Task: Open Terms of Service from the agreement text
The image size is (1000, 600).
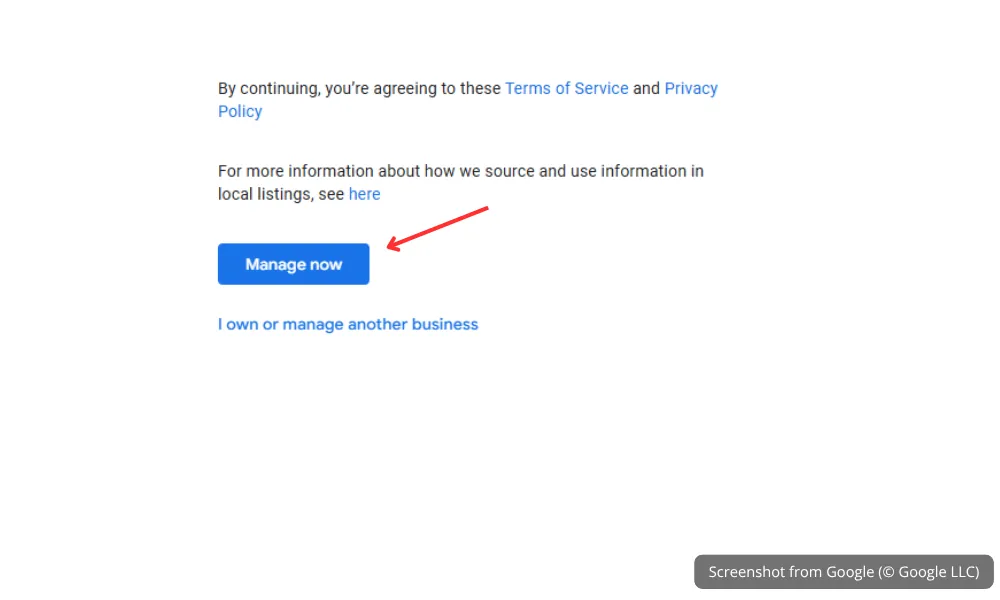Action: 566,88
